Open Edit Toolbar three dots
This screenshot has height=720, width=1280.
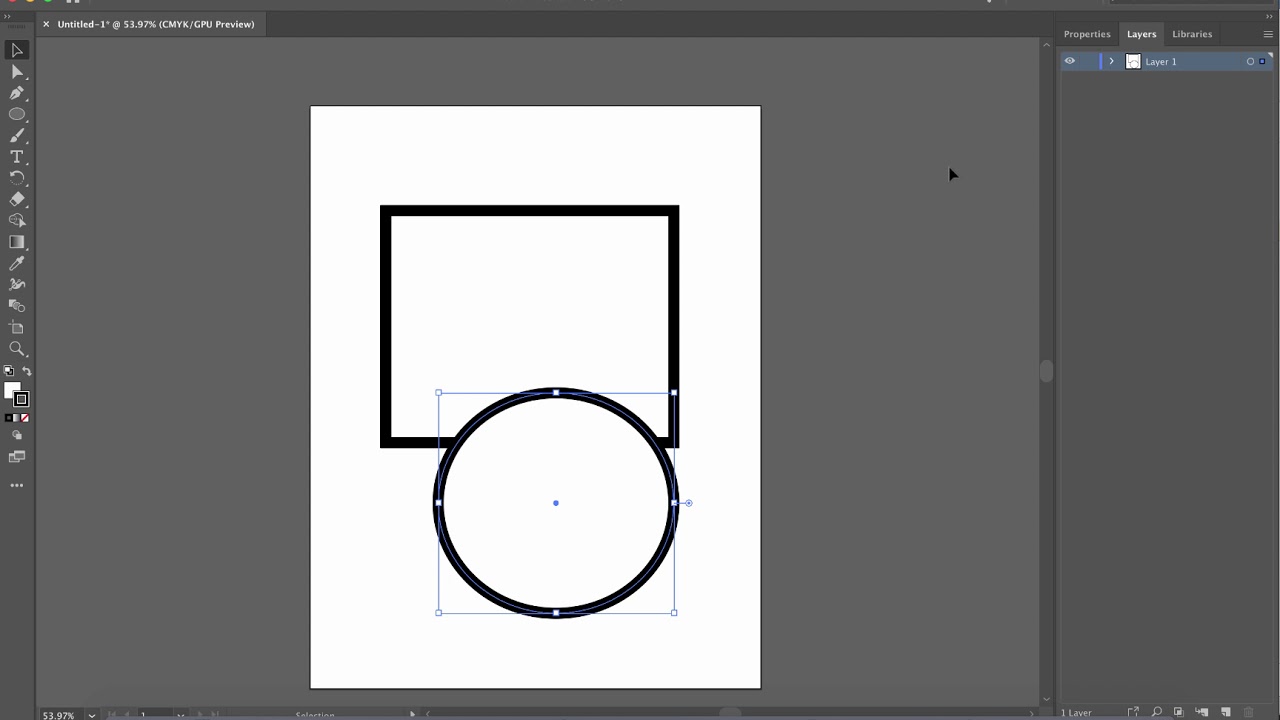coord(17,485)
